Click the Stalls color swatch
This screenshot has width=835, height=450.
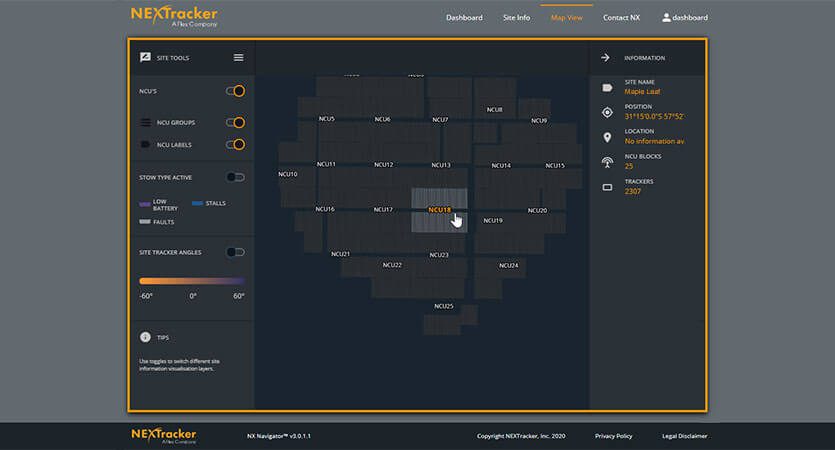(197, 203)
